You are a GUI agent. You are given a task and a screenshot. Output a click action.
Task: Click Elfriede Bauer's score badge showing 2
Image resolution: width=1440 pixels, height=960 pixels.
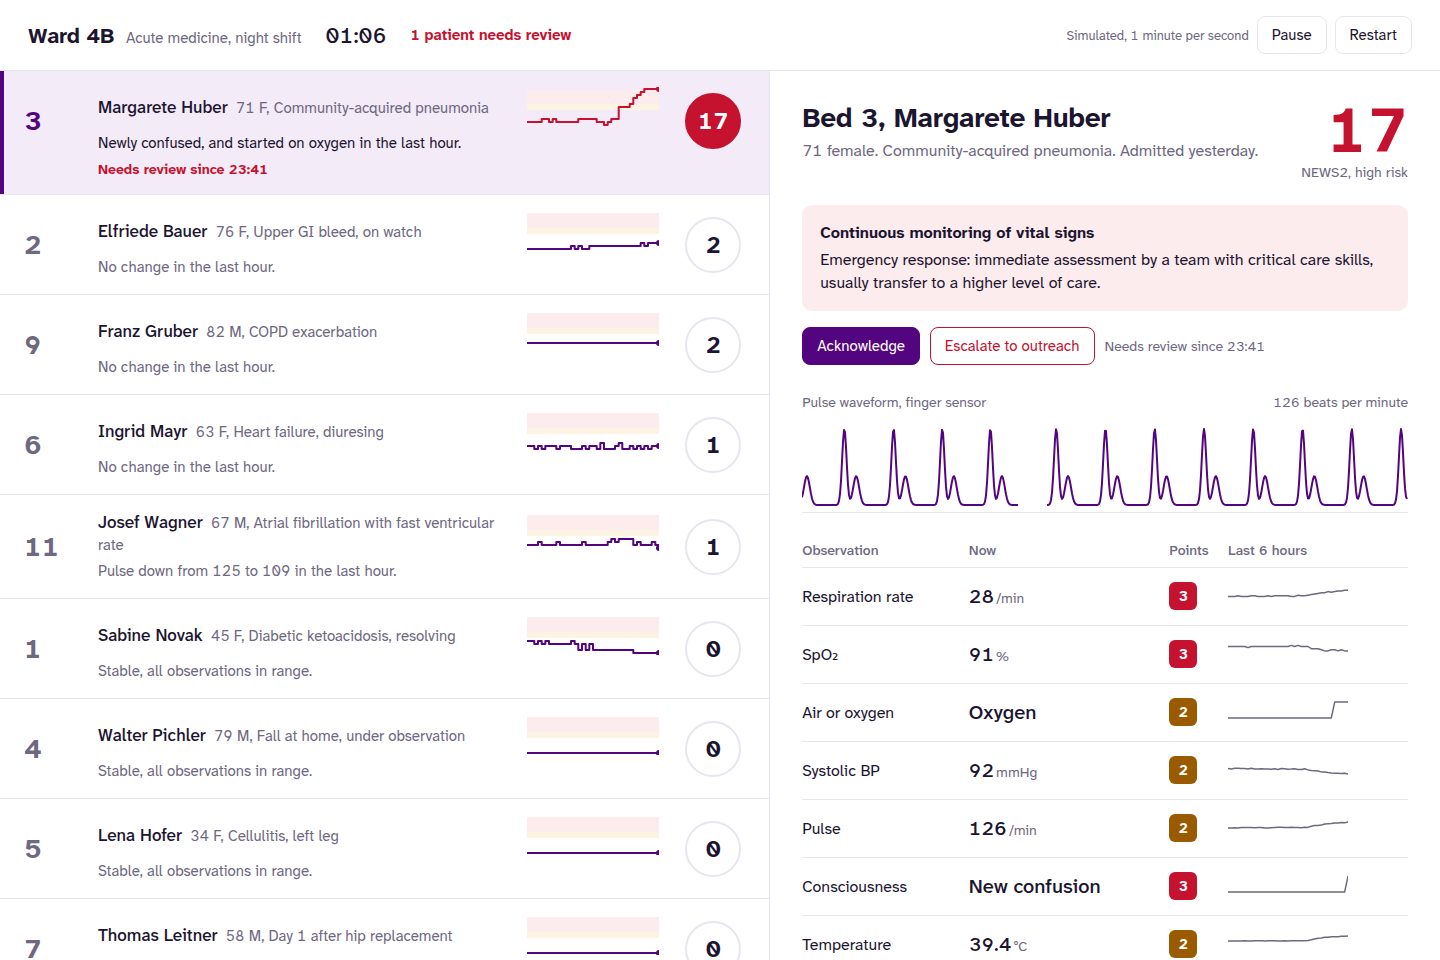click(713, 245)
